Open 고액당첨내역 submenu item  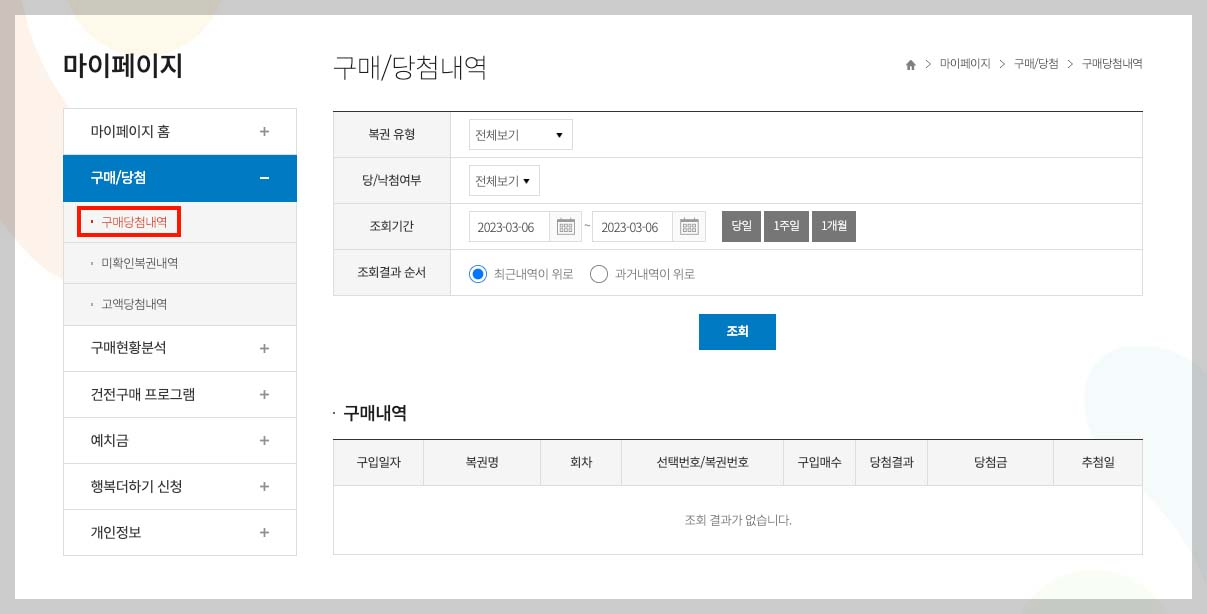pos(134,304)
